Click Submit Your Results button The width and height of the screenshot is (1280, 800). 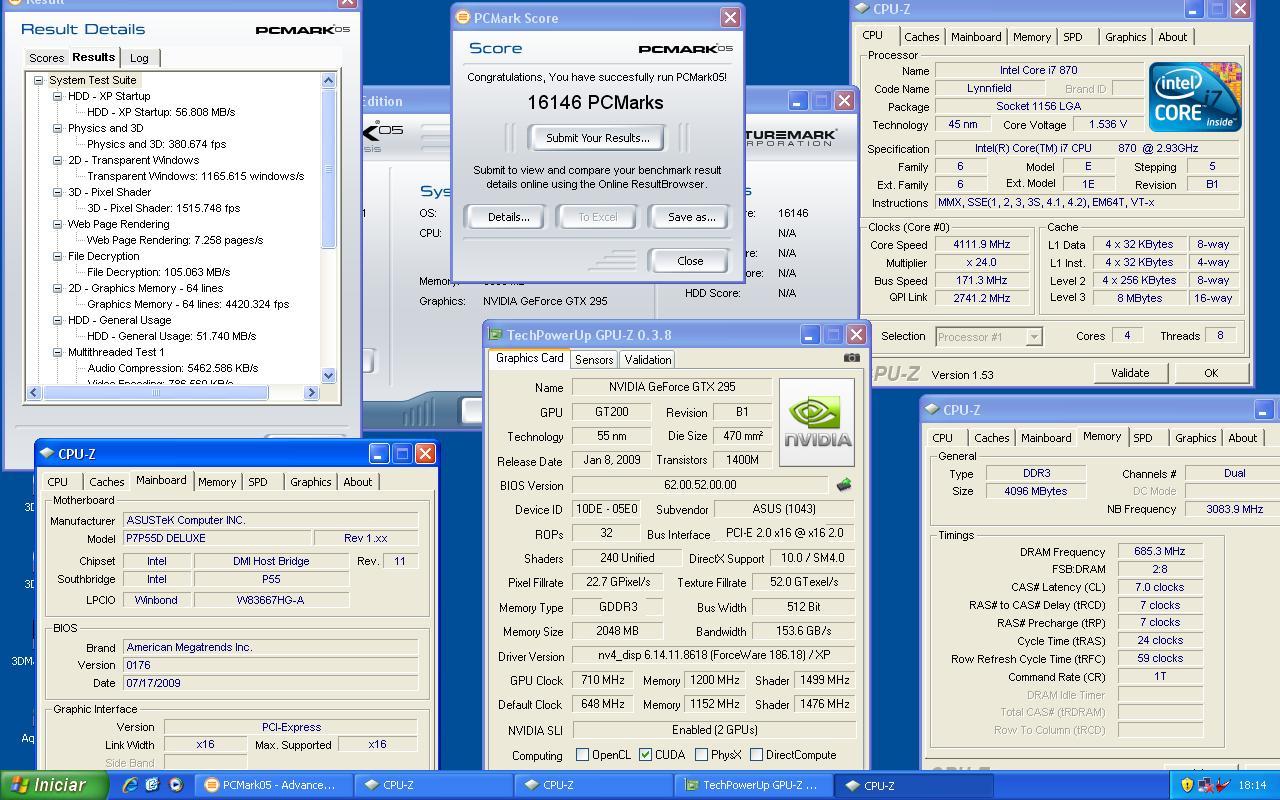597,138
